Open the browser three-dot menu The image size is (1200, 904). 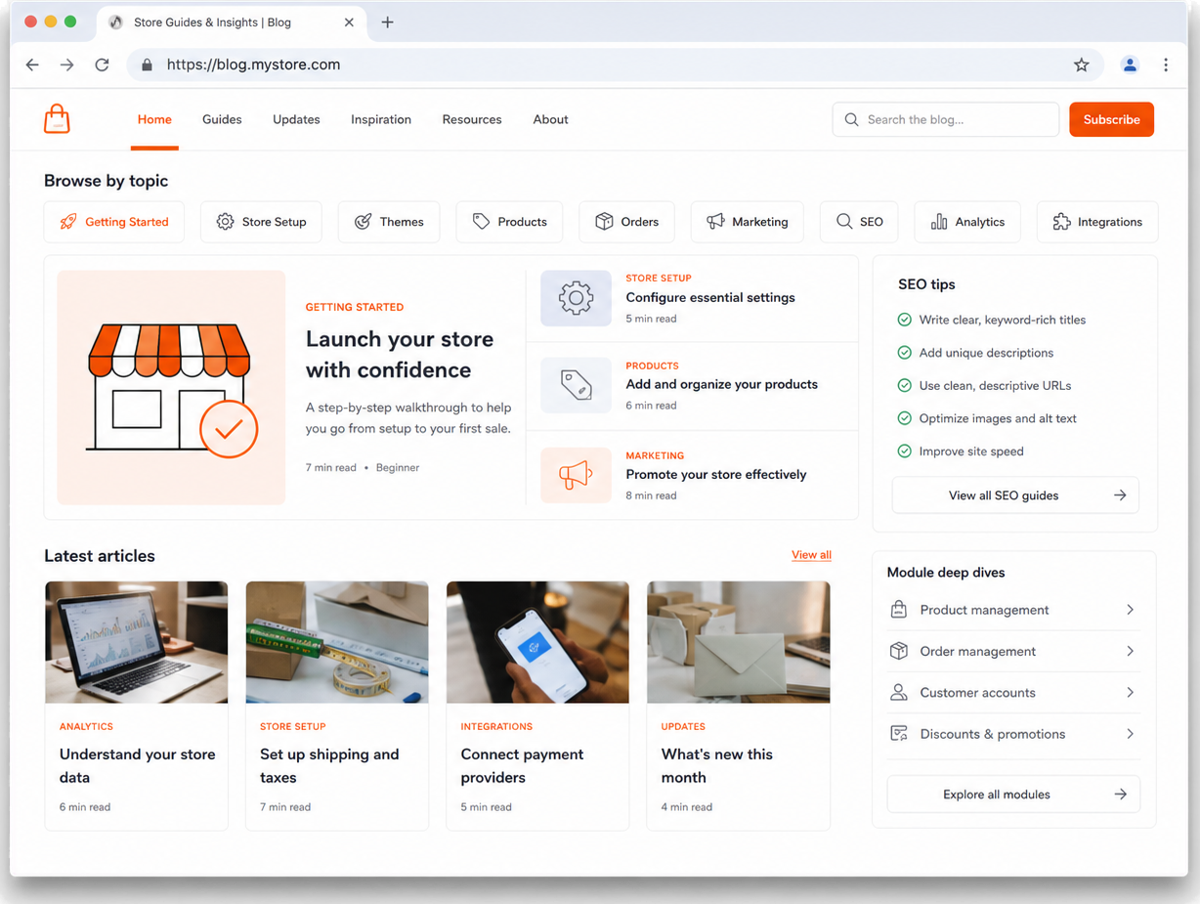pos(1166,65)
